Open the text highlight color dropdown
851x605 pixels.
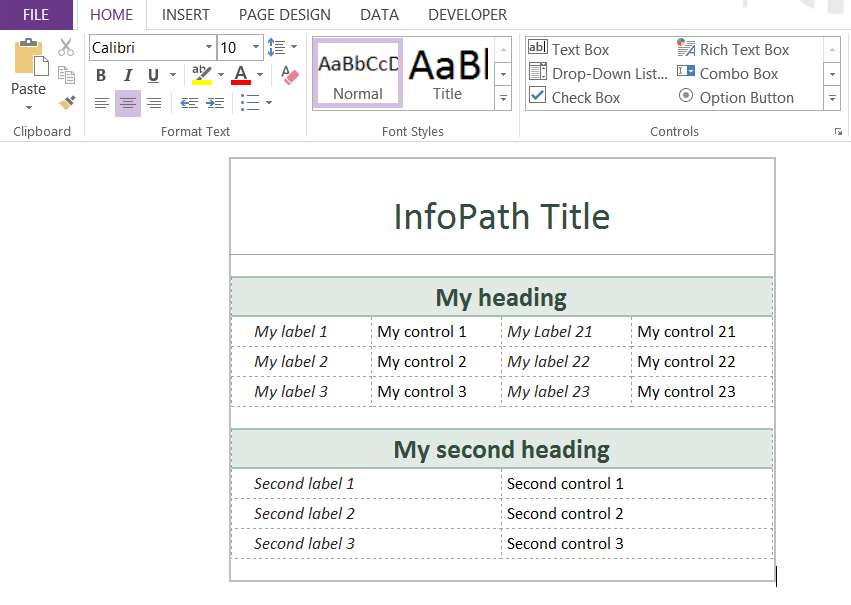tap(221, 75)
